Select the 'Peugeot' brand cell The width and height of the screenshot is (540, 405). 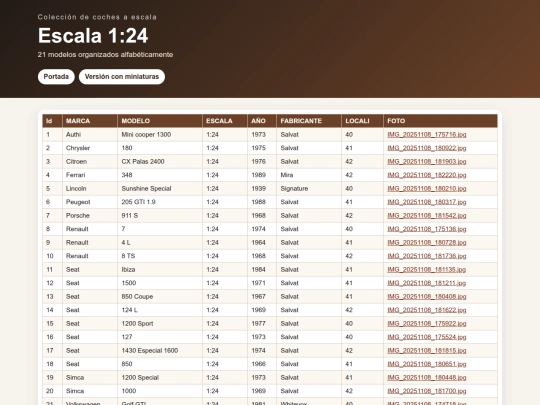(x=90, y=202)
